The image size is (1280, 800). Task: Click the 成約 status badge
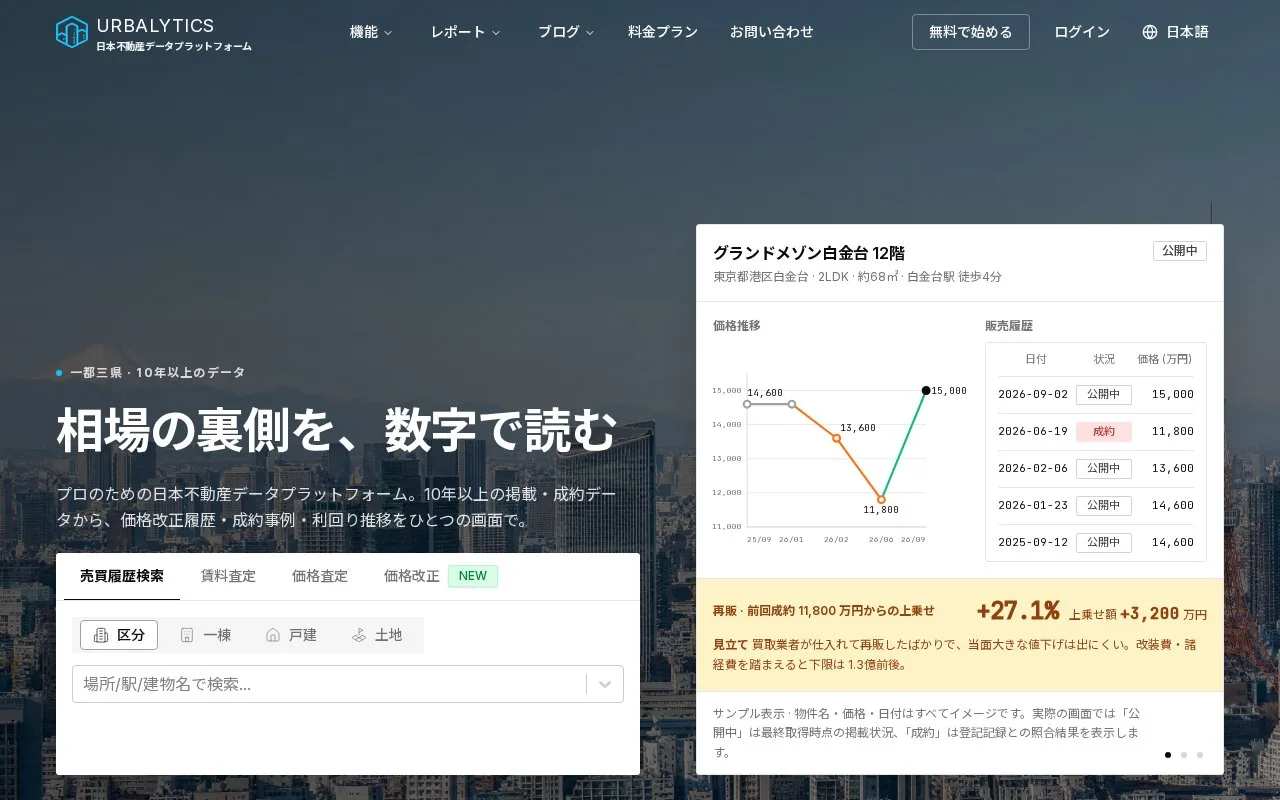[1104, 431]
